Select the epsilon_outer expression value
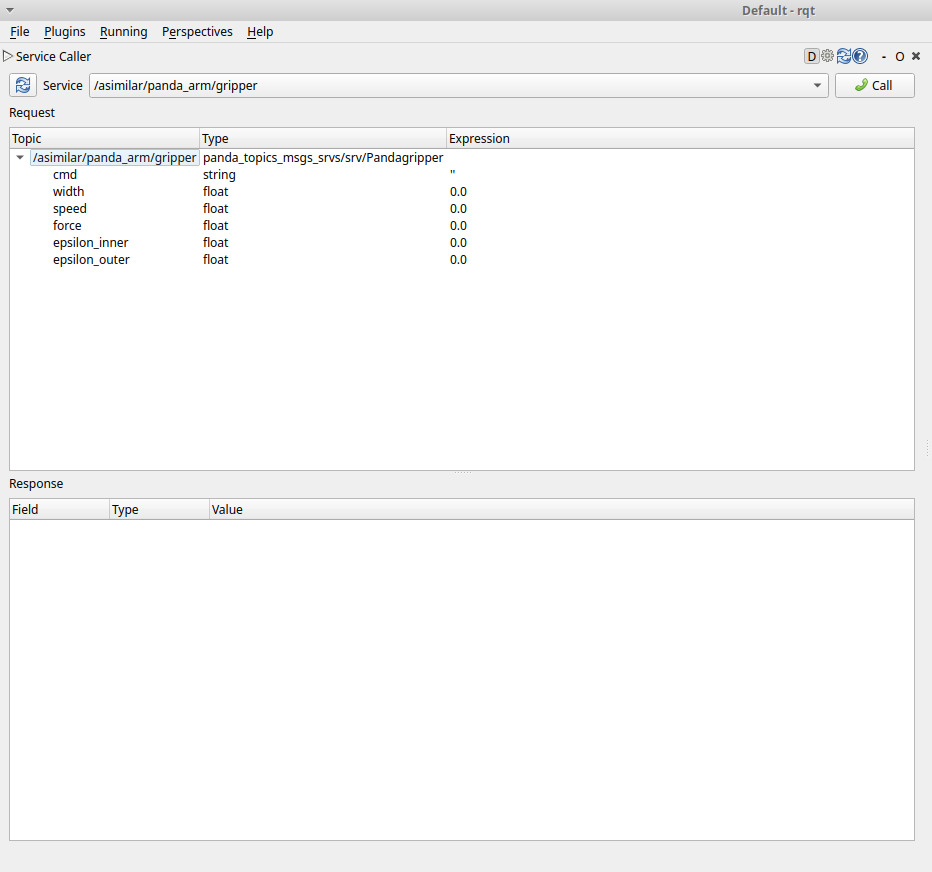 click(x=459, y=260)
